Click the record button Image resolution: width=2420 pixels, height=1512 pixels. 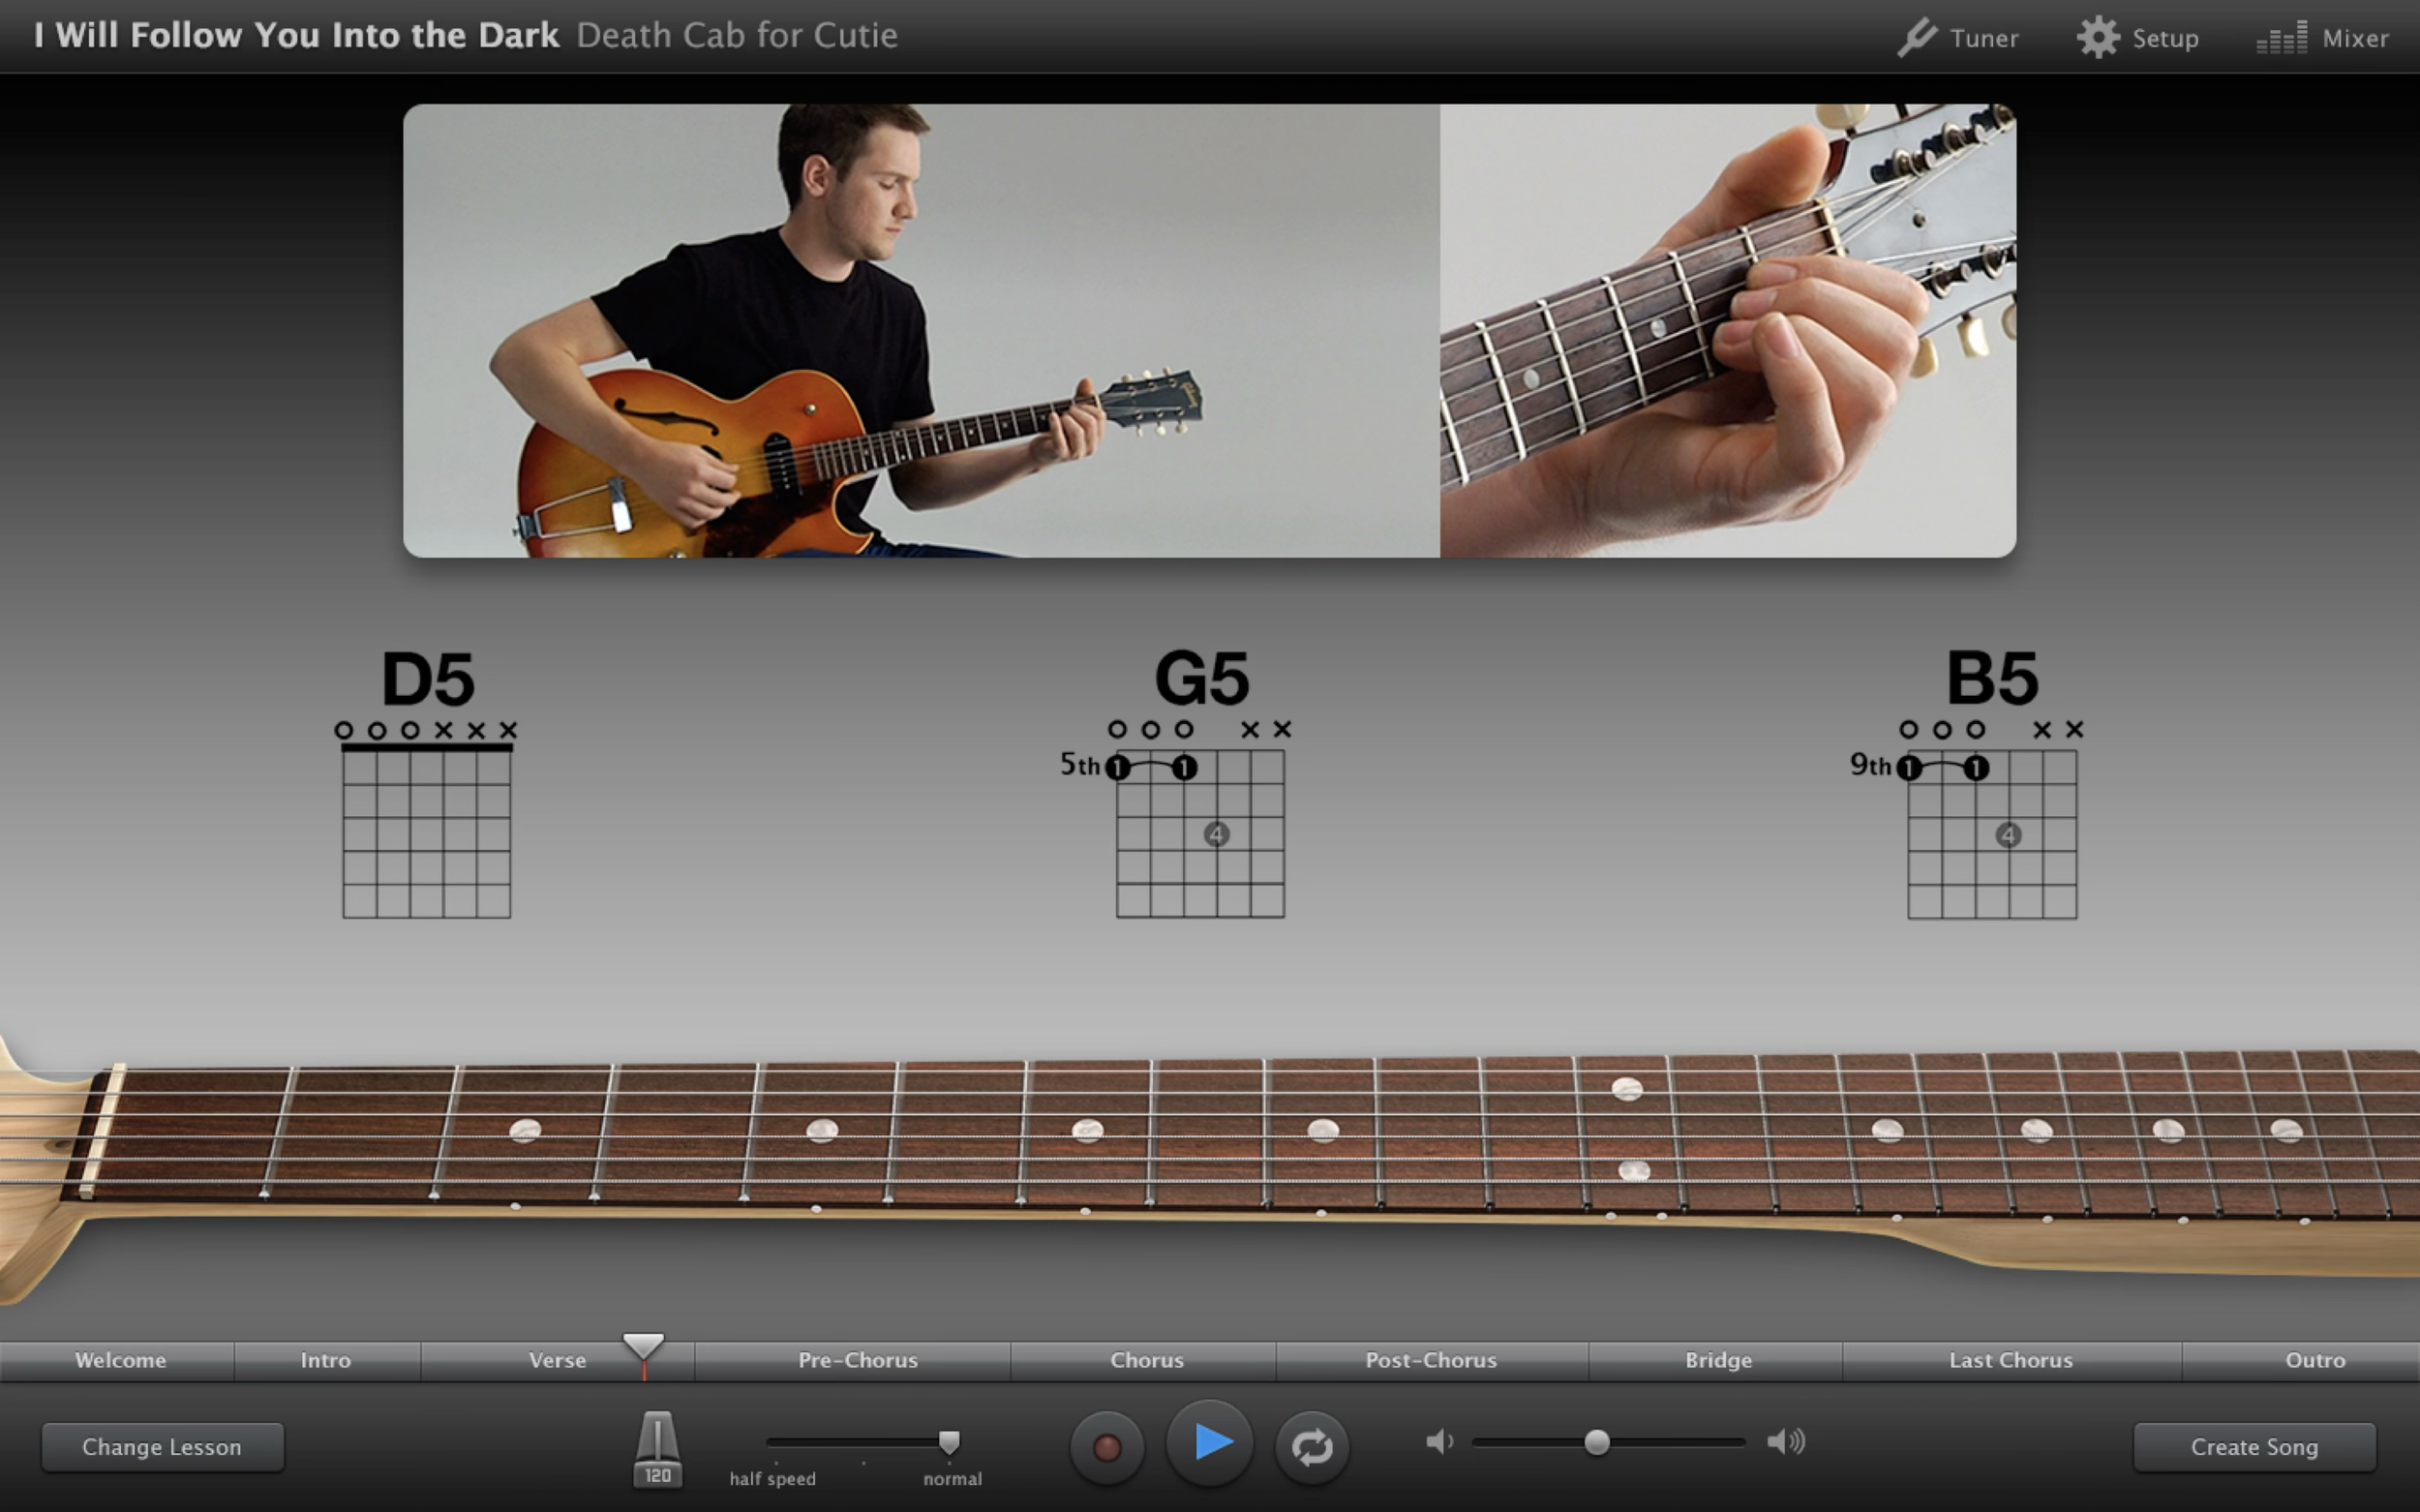[x=1107, y=1447]
